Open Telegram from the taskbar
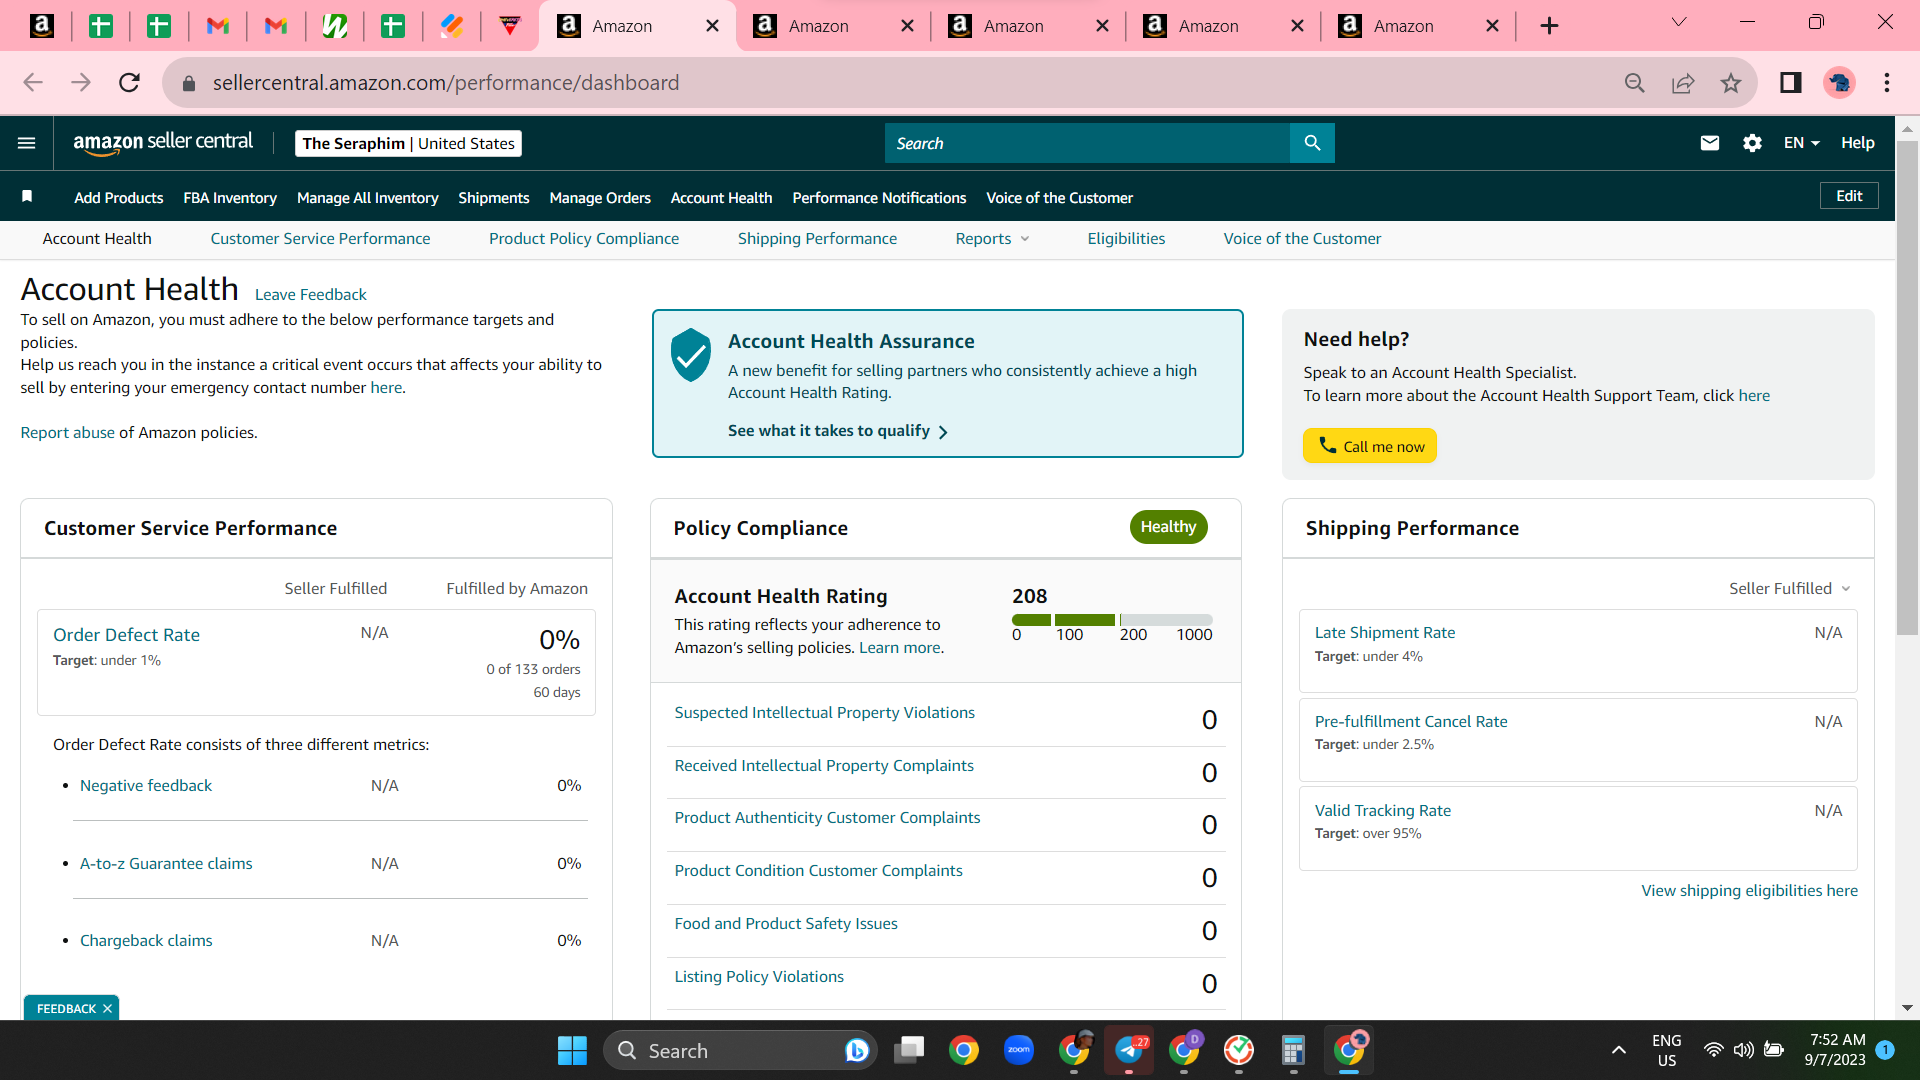The image size is (1920, 1080). 1129,1050
